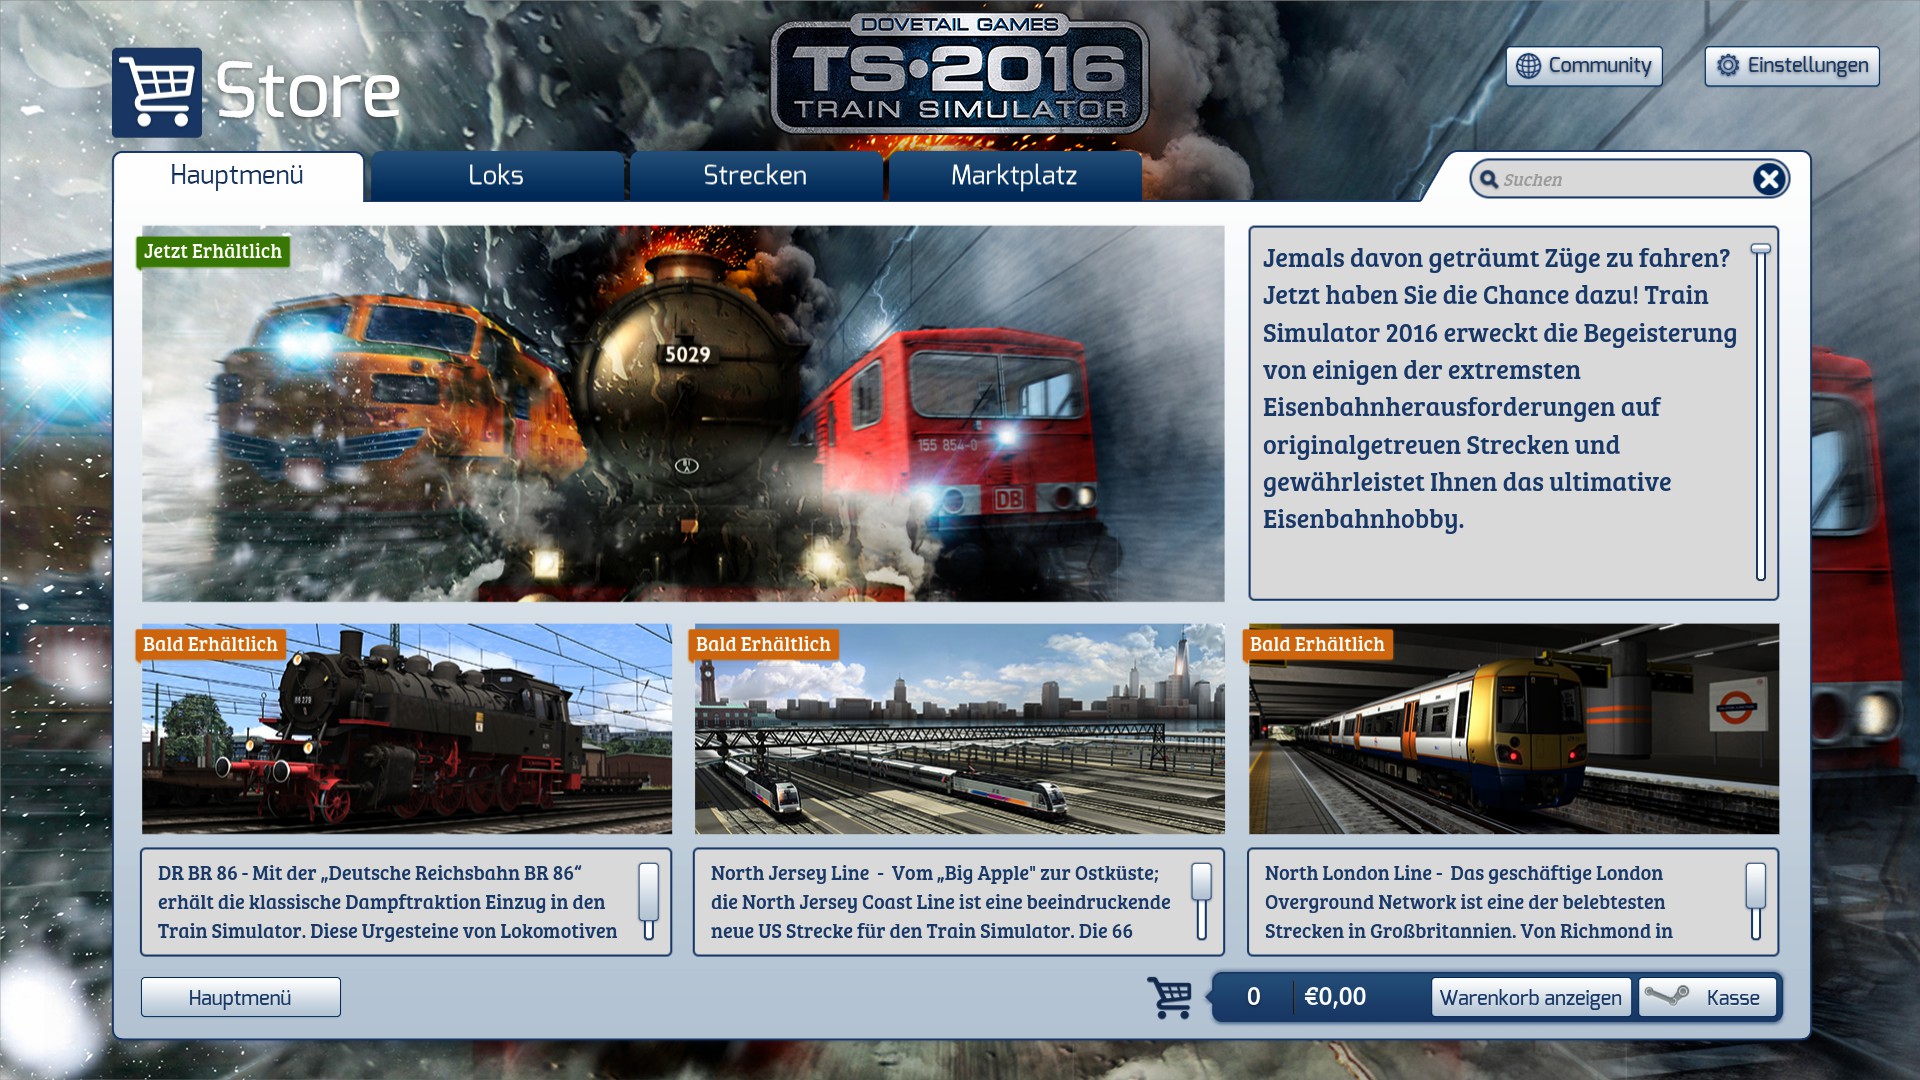1920x1080 pixels.
Task: Switch to the Loks tab
Action: [496, 176]
